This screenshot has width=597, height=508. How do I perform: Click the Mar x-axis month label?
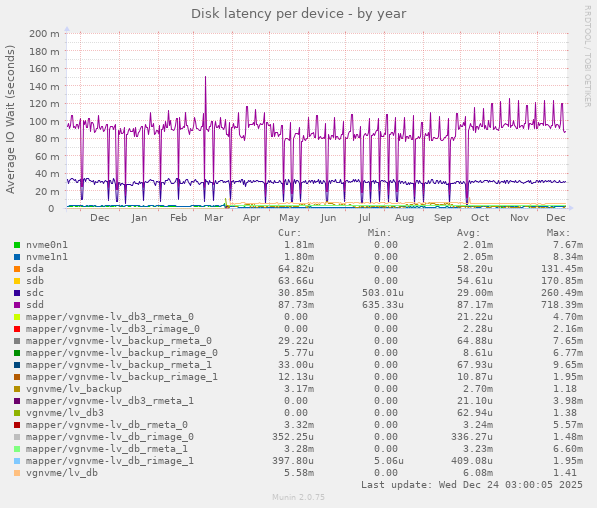point(214,218)
